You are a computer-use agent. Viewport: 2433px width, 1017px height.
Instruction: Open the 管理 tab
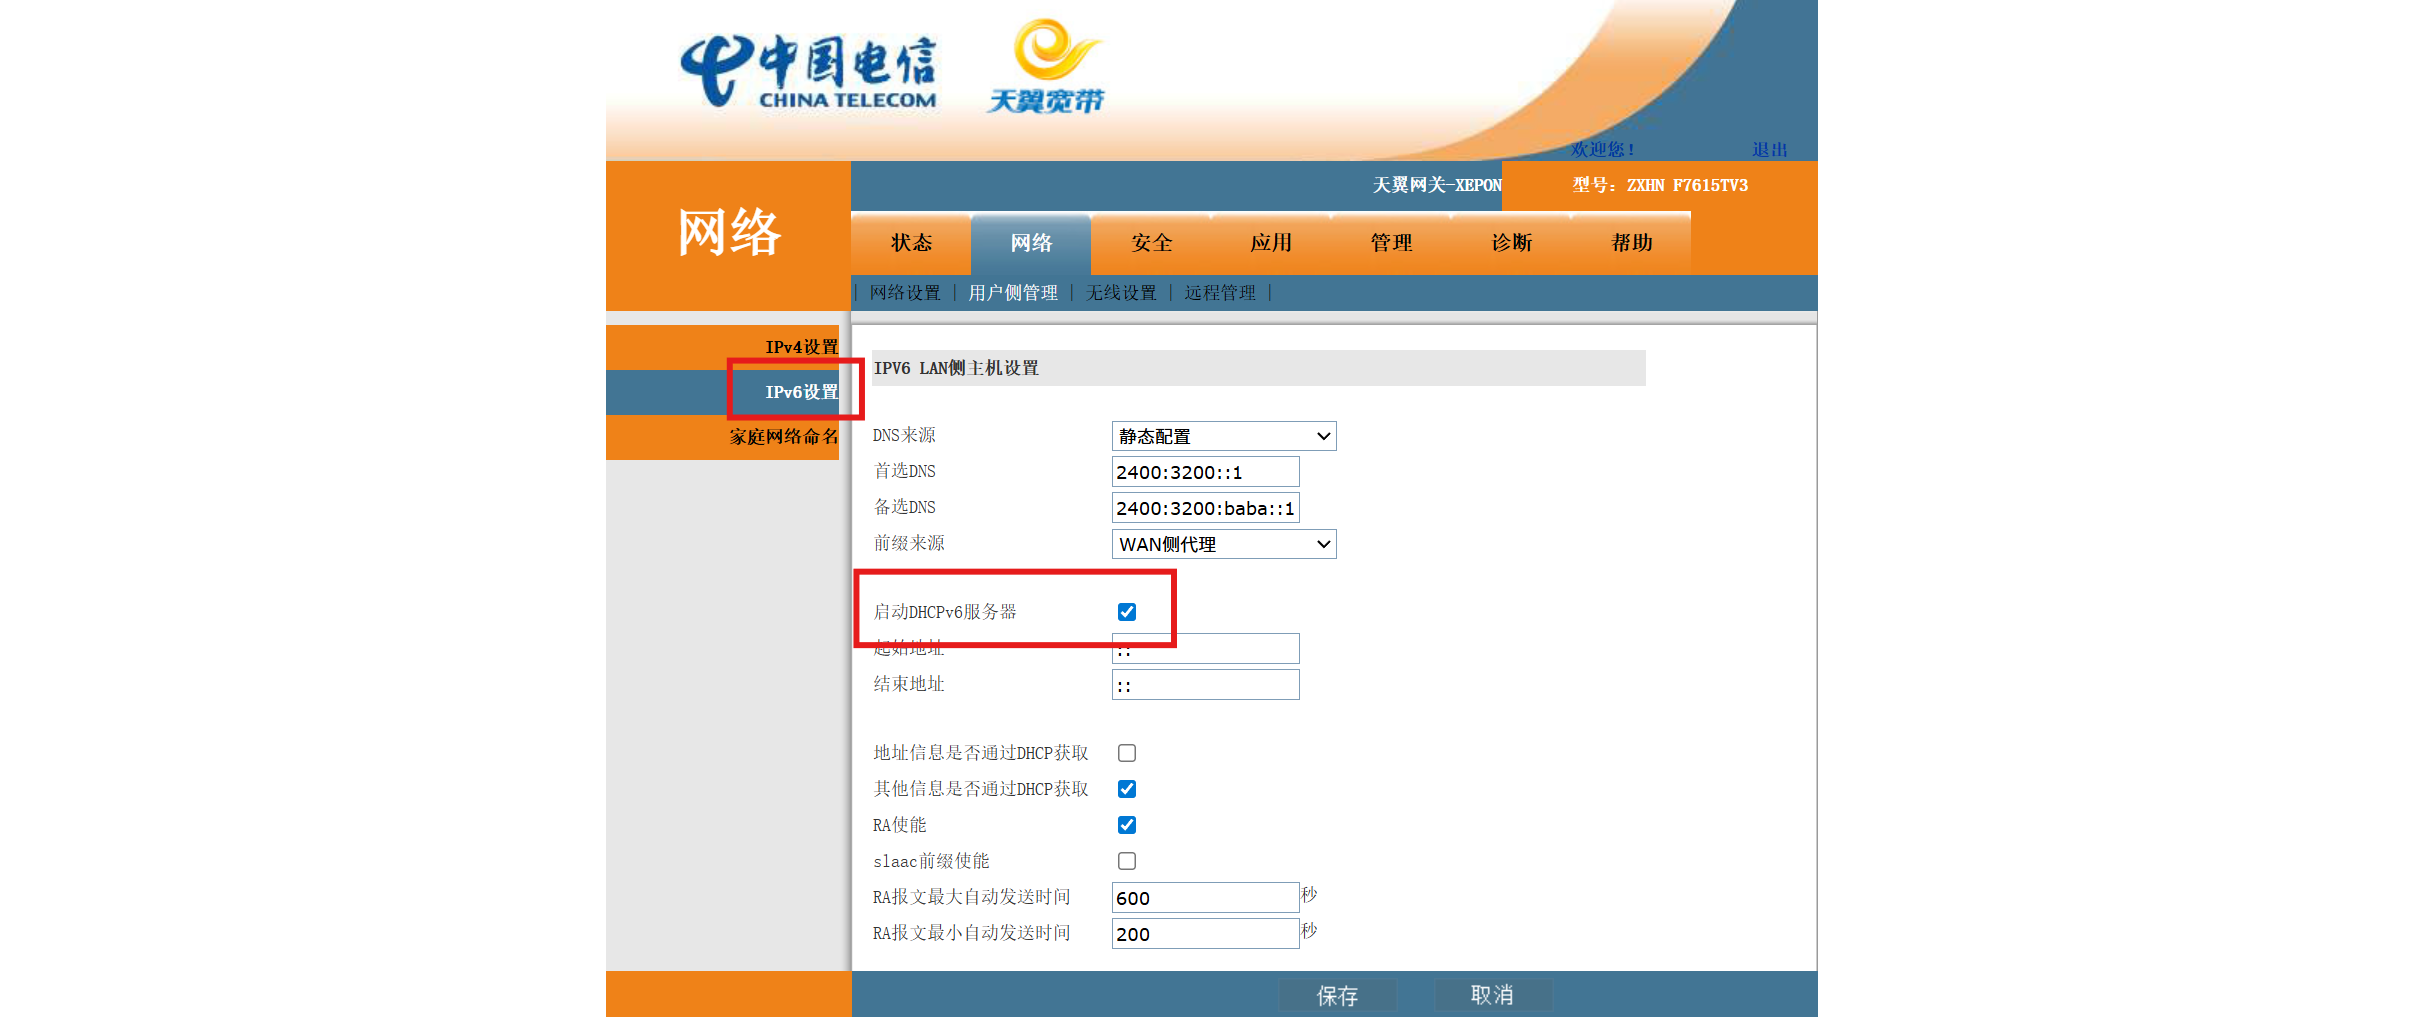[x=1391, y=243]
